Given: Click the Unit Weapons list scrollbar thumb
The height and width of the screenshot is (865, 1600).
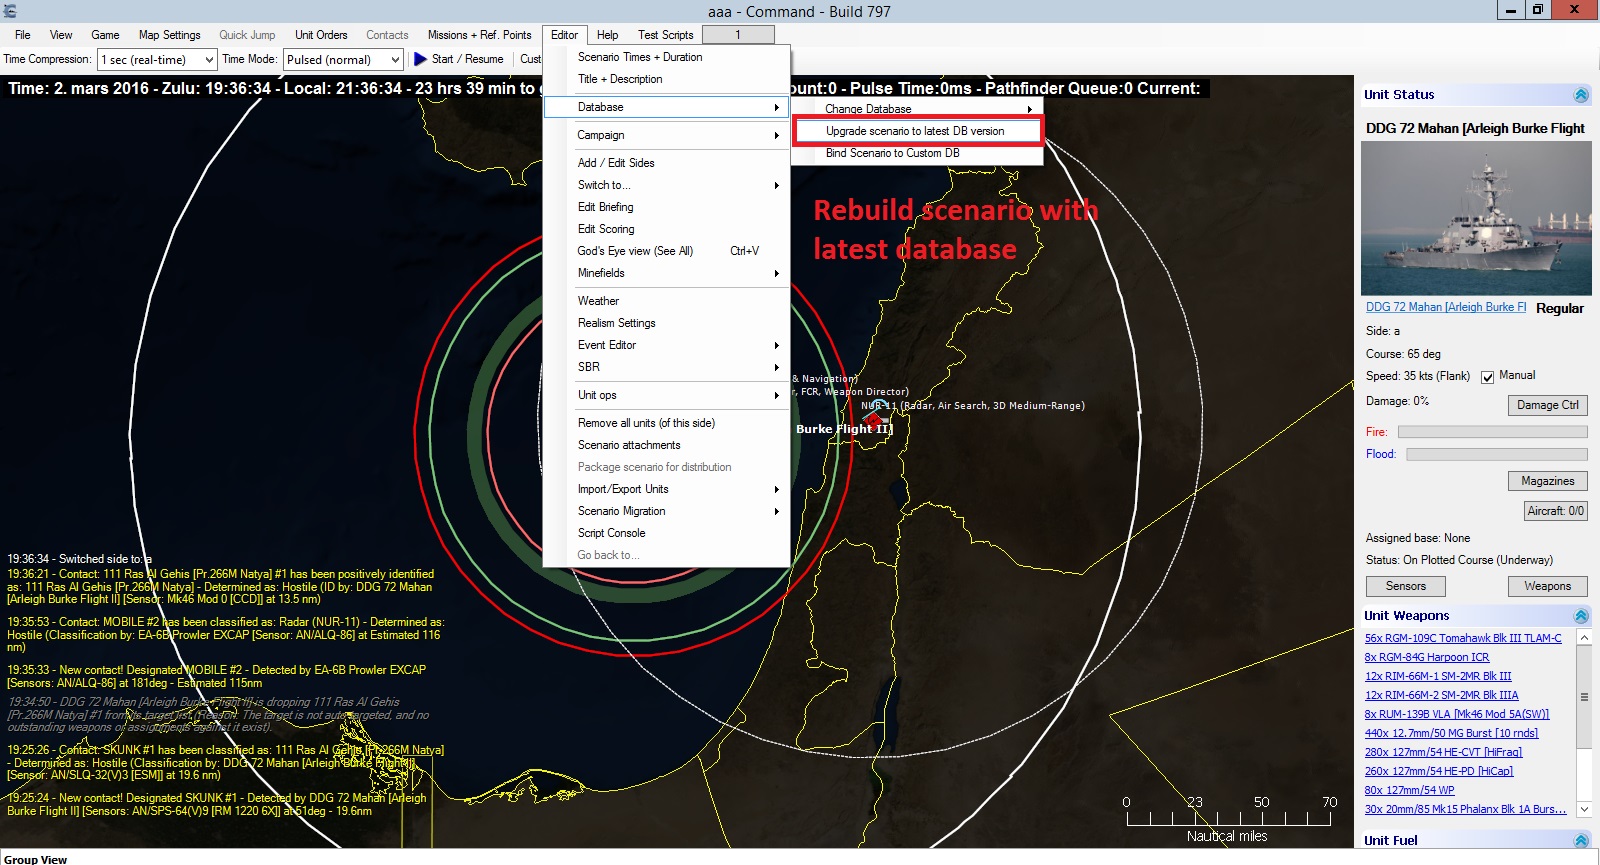Looking at the screenshot, I should tap(1584, 697).
